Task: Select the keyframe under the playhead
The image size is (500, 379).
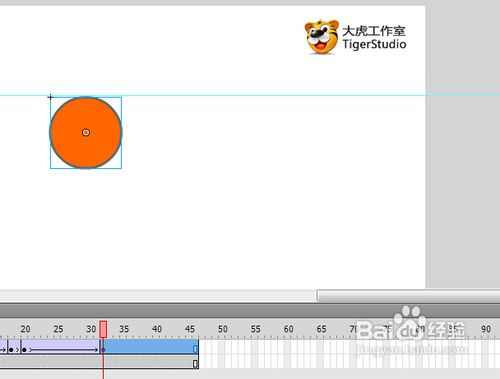Action: click(103, 350)
